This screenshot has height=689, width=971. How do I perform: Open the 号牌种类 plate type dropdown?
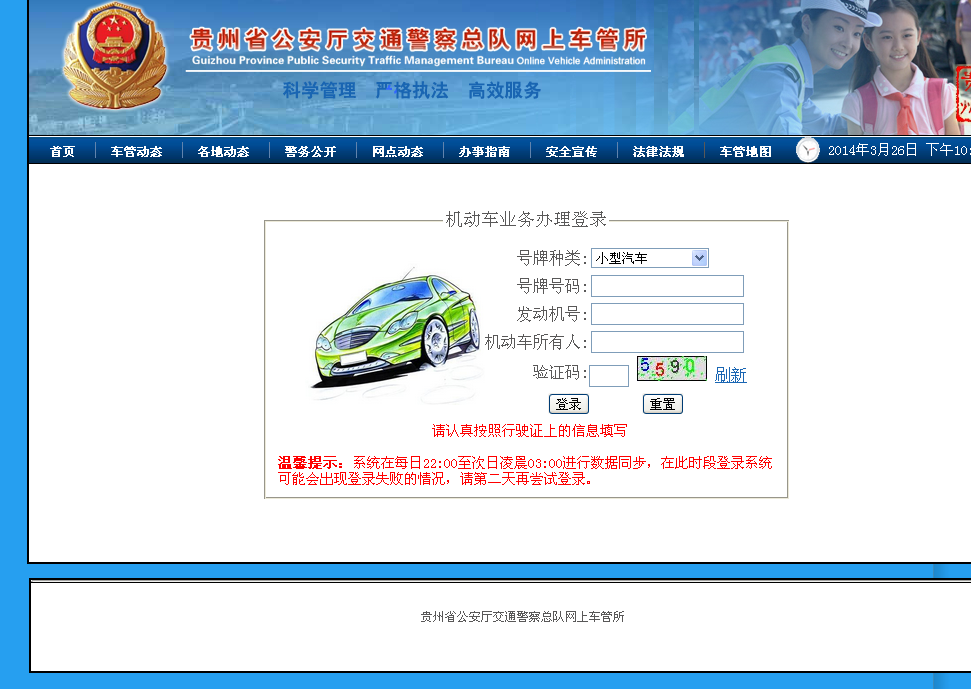point(649,258)
